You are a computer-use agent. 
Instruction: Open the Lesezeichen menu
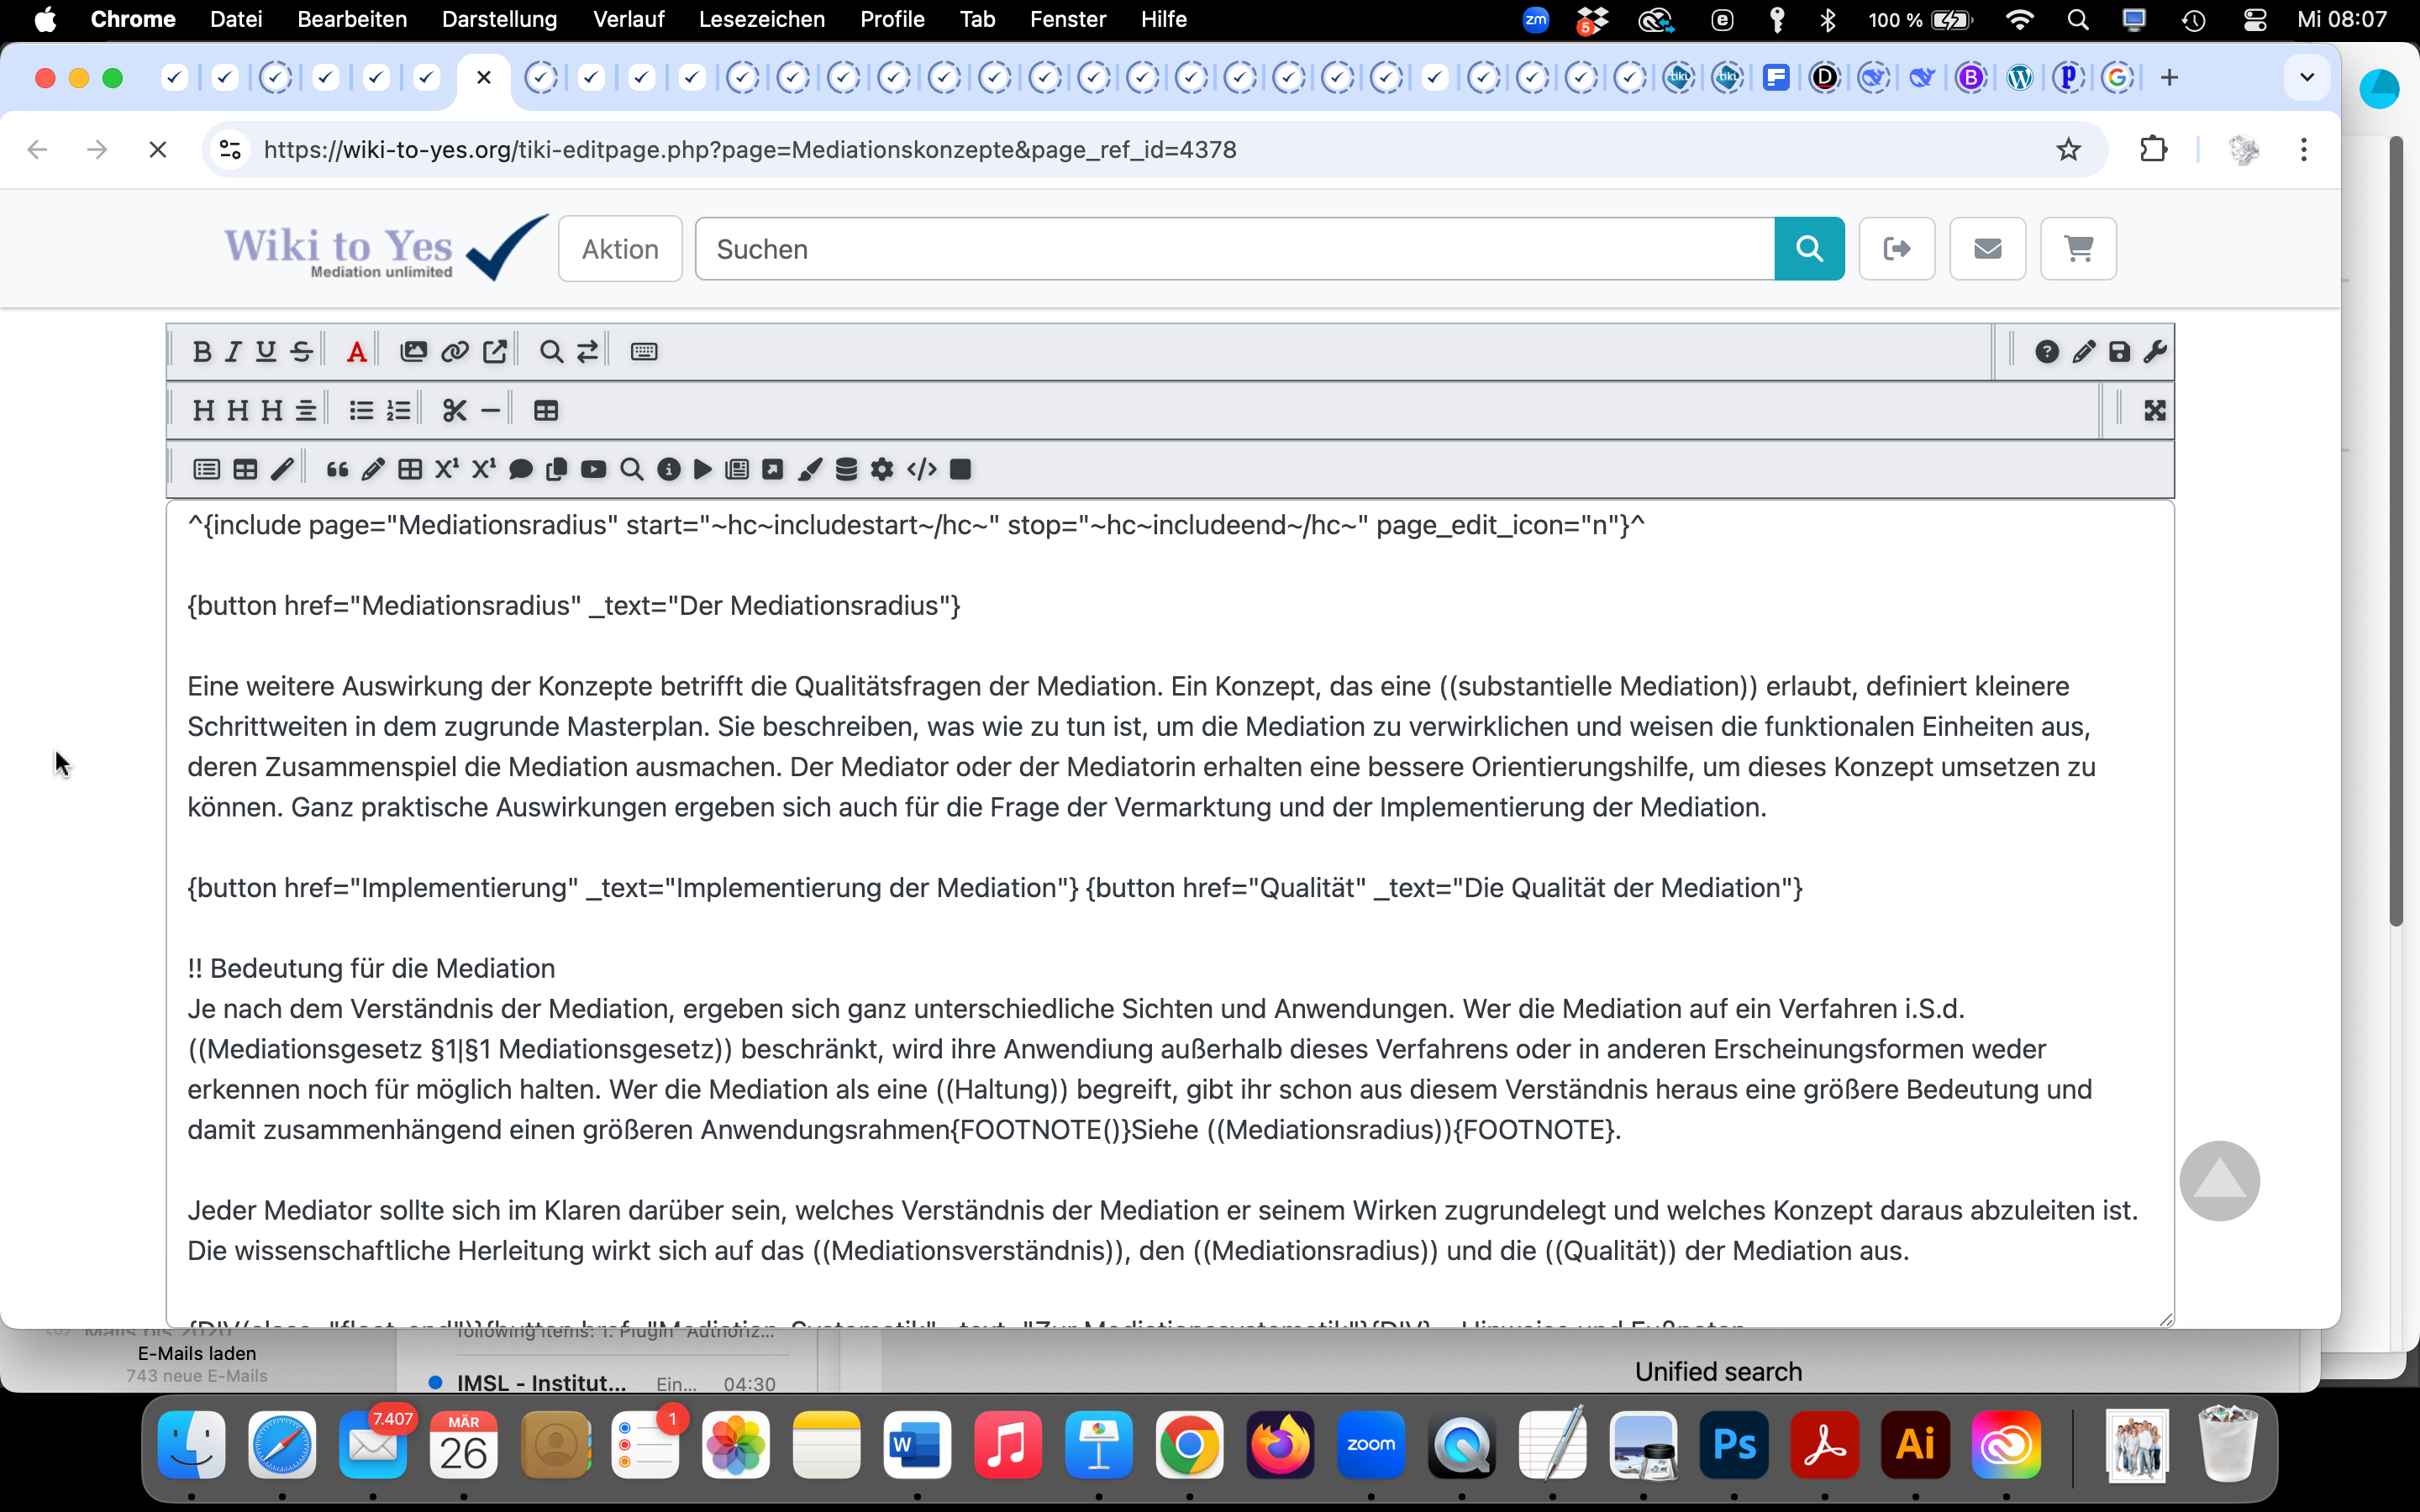(x=761, y=19)
